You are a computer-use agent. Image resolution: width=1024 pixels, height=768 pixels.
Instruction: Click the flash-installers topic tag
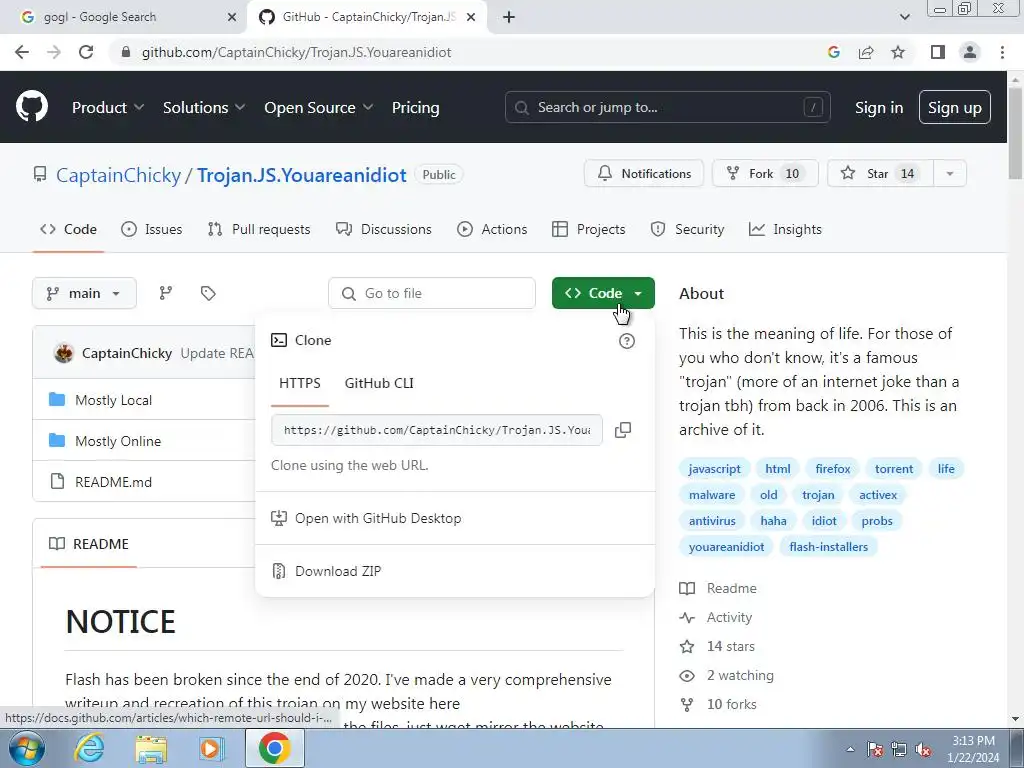coord(828,547)
